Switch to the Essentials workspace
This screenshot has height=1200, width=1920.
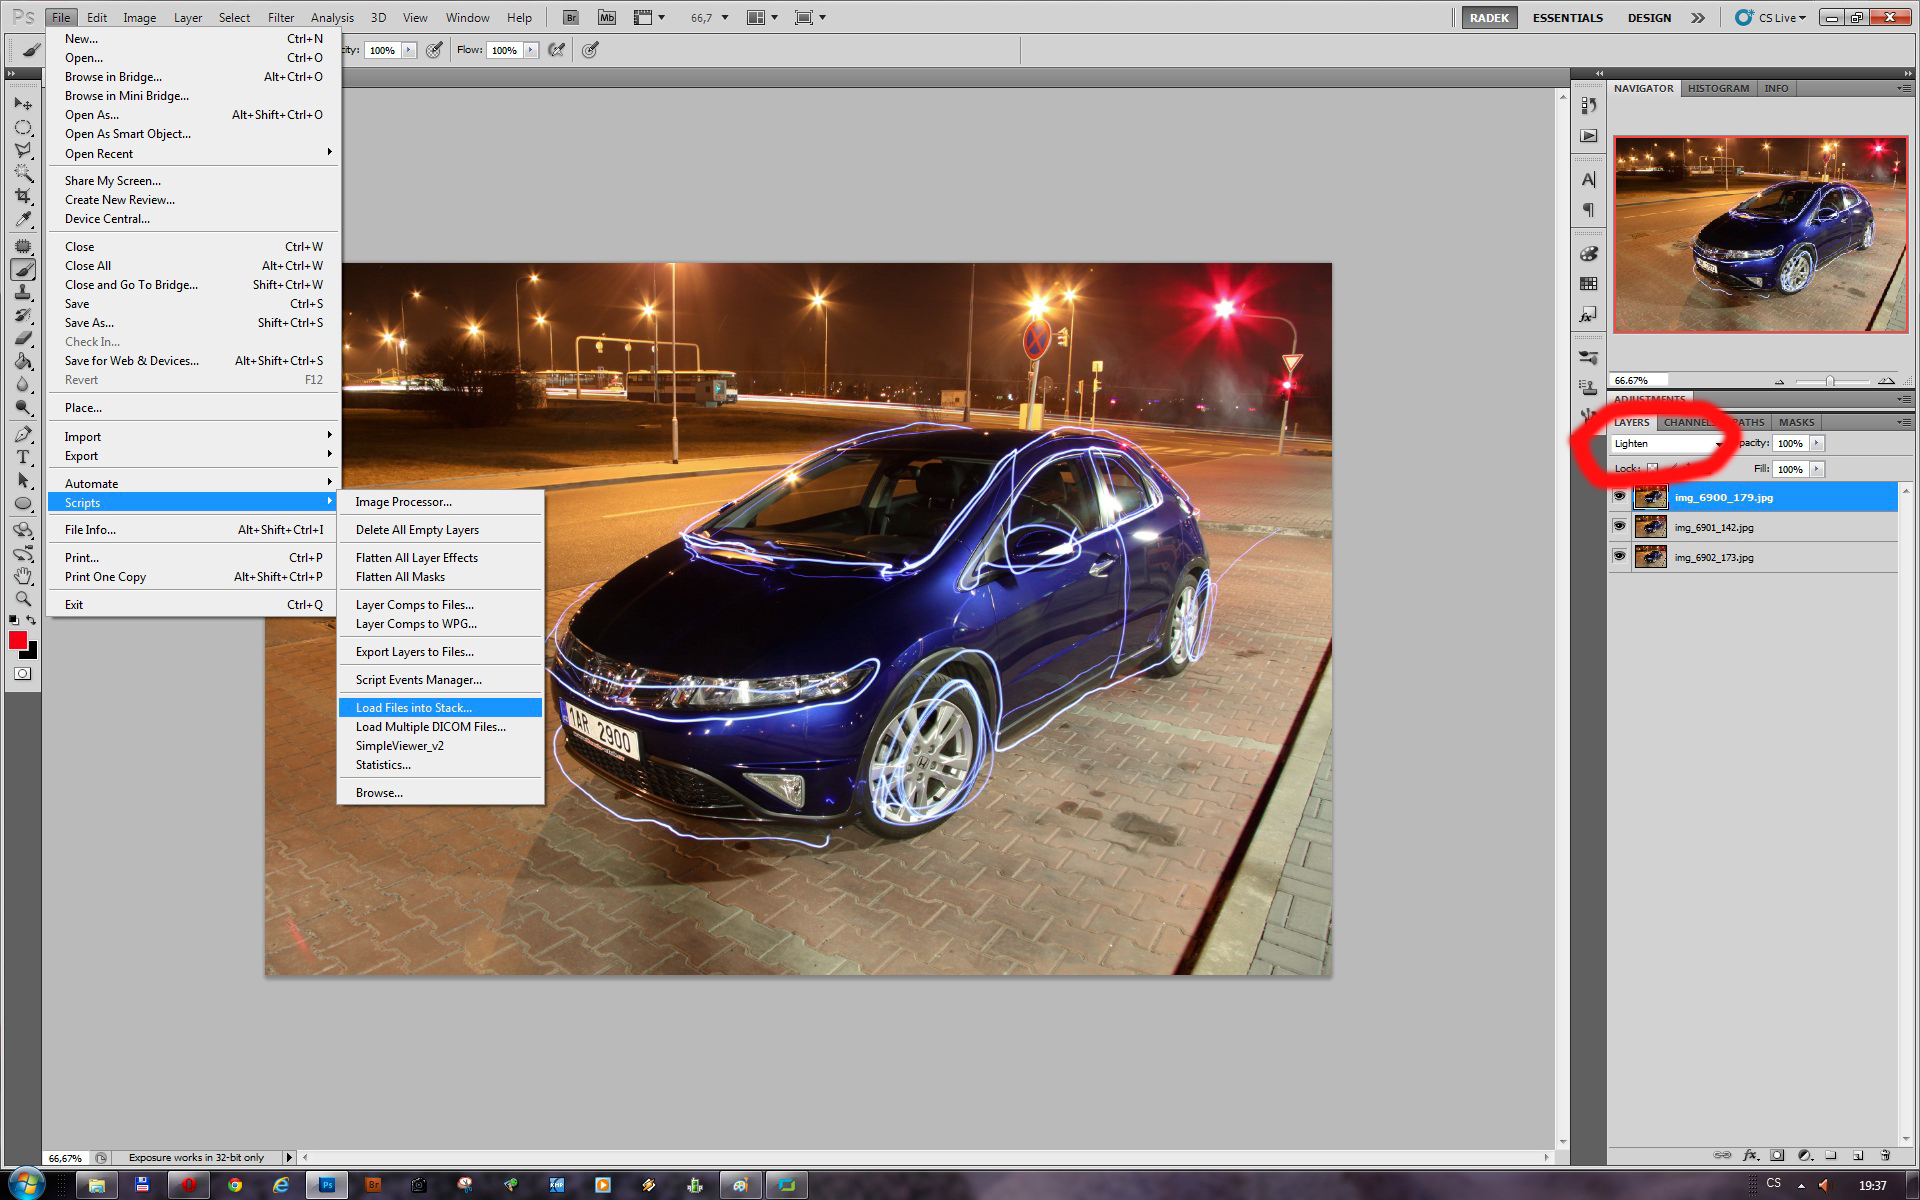point(1567,18)
